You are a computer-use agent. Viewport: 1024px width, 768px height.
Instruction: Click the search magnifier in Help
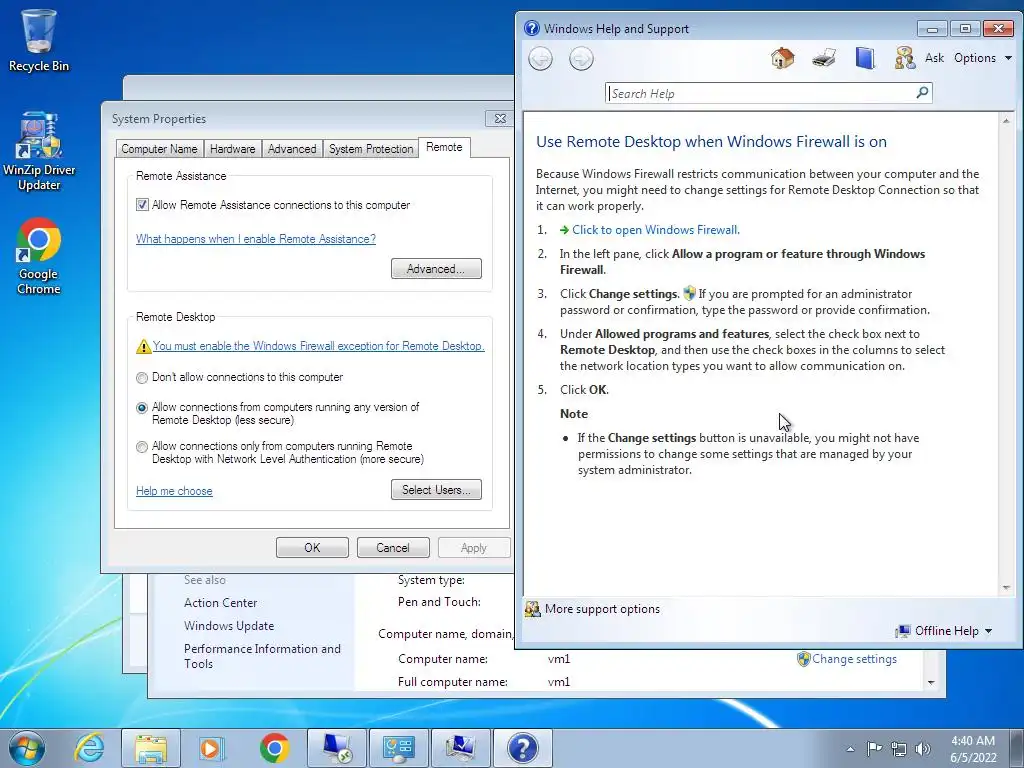click(x=922, y=93)
